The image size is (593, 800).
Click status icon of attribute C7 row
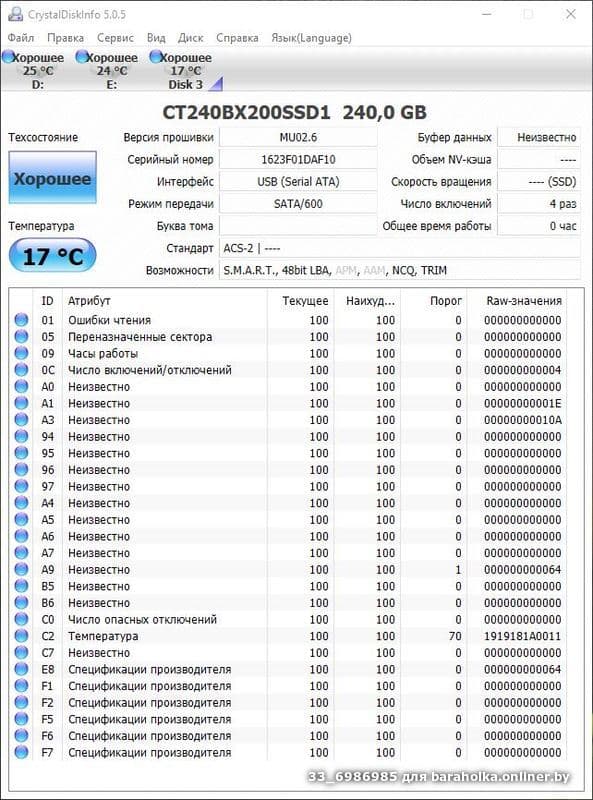[x=21, y=653]
